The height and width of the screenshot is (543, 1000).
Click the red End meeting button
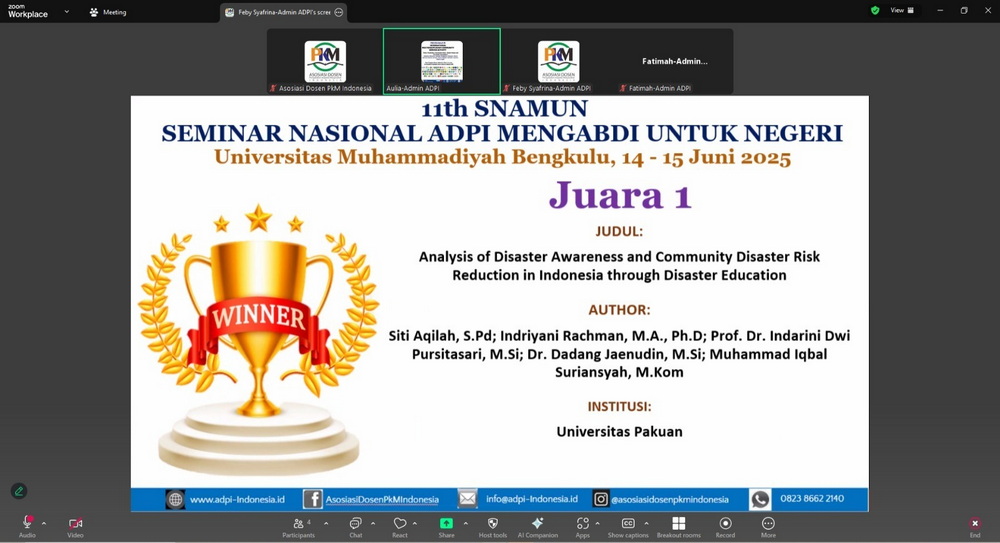pos(974,526)
